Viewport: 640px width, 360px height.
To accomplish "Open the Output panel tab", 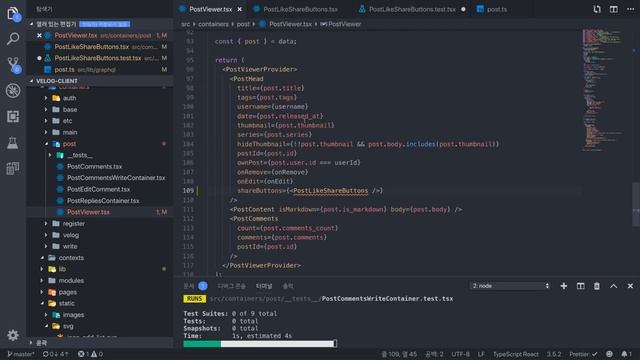I will click(x=288, y=286).
